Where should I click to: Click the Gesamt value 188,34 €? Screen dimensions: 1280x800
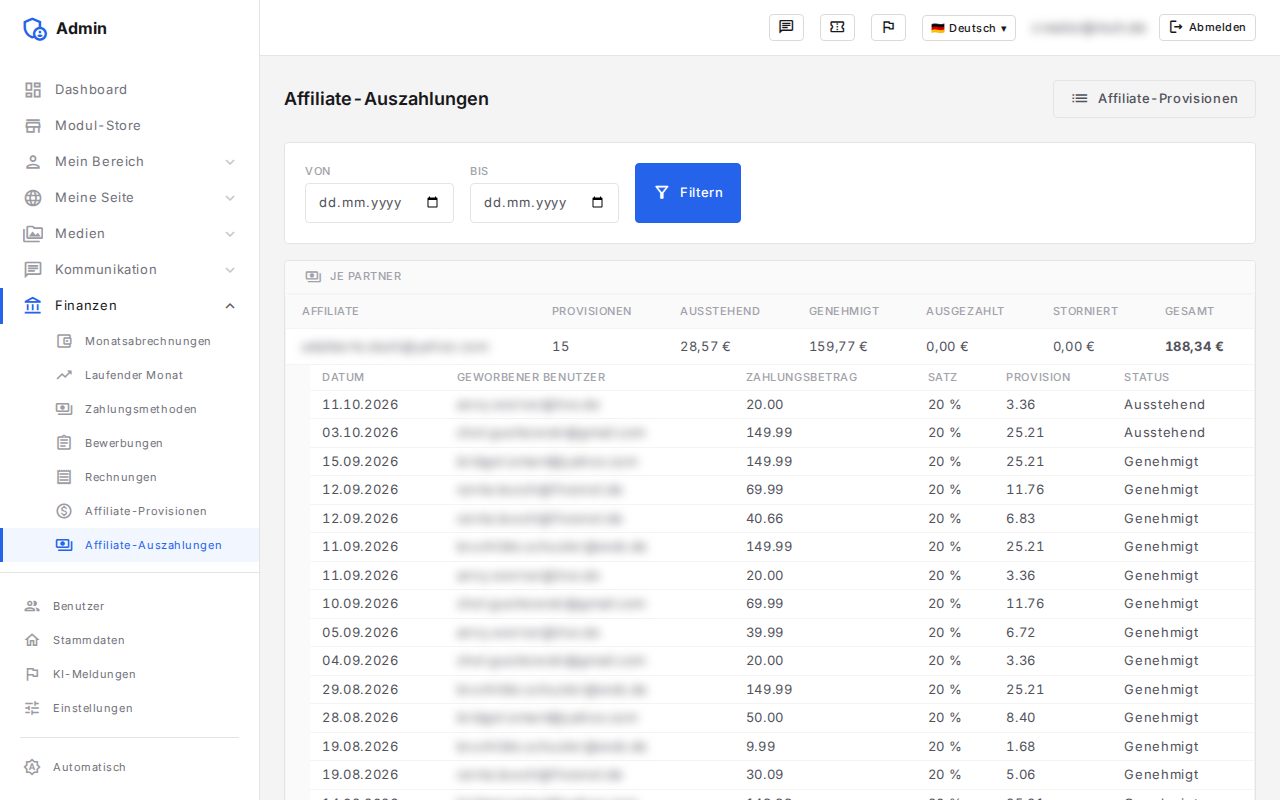[1194, 347]
